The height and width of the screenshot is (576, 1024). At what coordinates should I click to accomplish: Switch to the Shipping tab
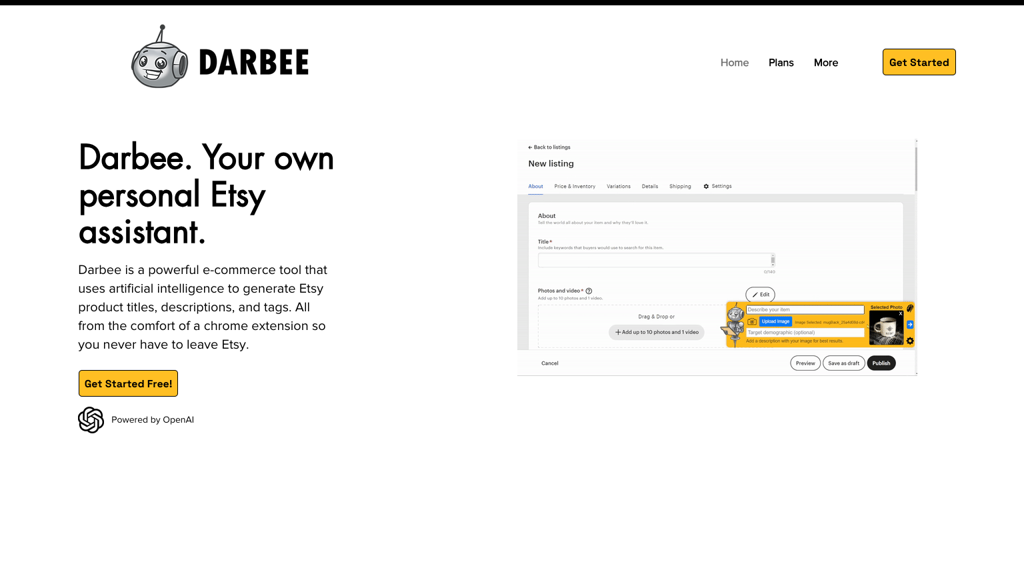pos(680,186)
